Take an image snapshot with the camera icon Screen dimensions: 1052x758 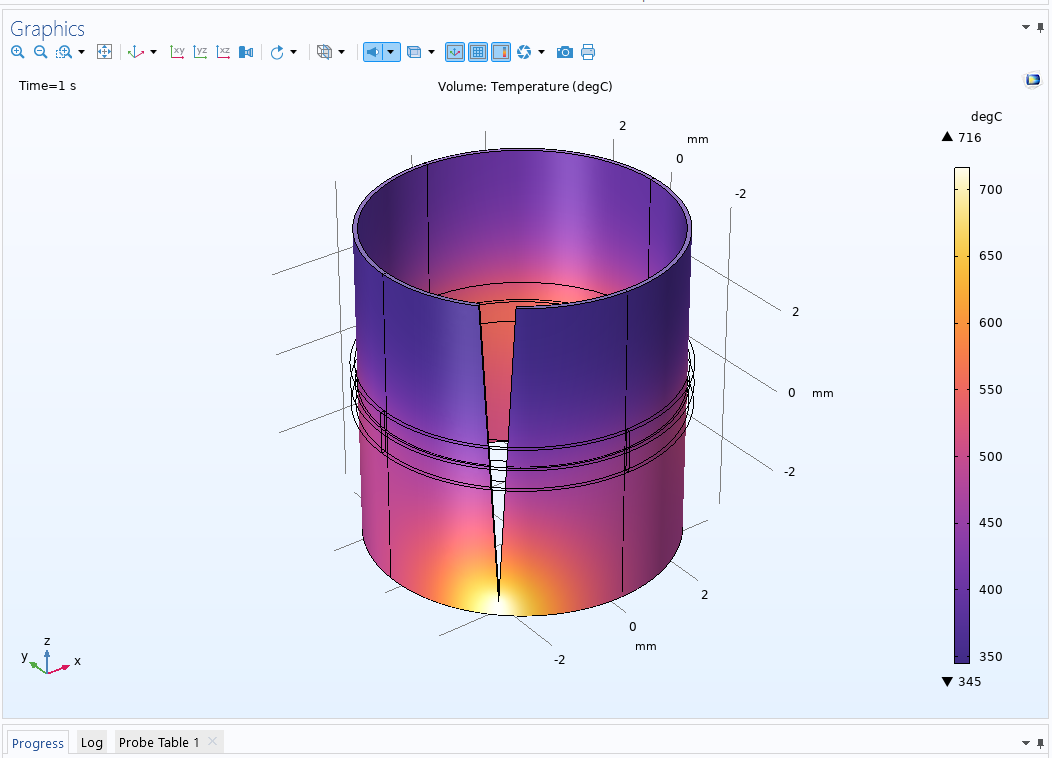coord(565,52)
